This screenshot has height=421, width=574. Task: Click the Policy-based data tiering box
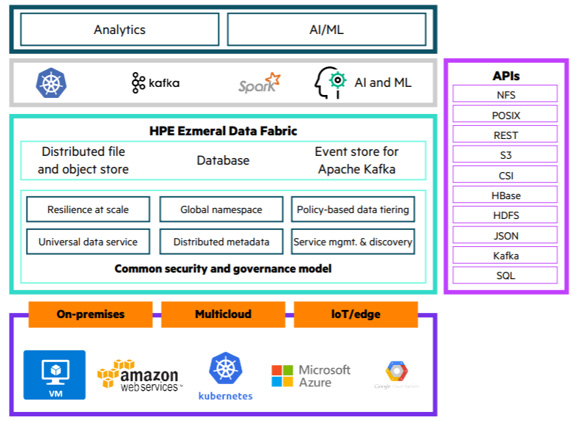tap(353, 209)
